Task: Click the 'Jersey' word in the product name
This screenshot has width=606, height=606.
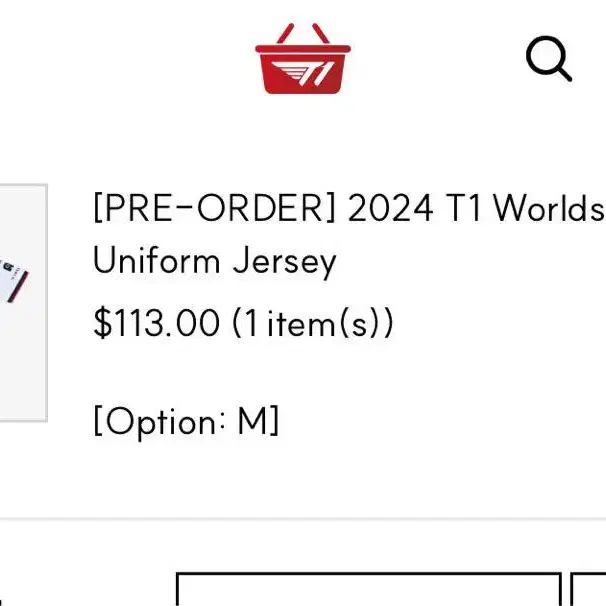Action: pyautogui.click(x=284, y=262)
